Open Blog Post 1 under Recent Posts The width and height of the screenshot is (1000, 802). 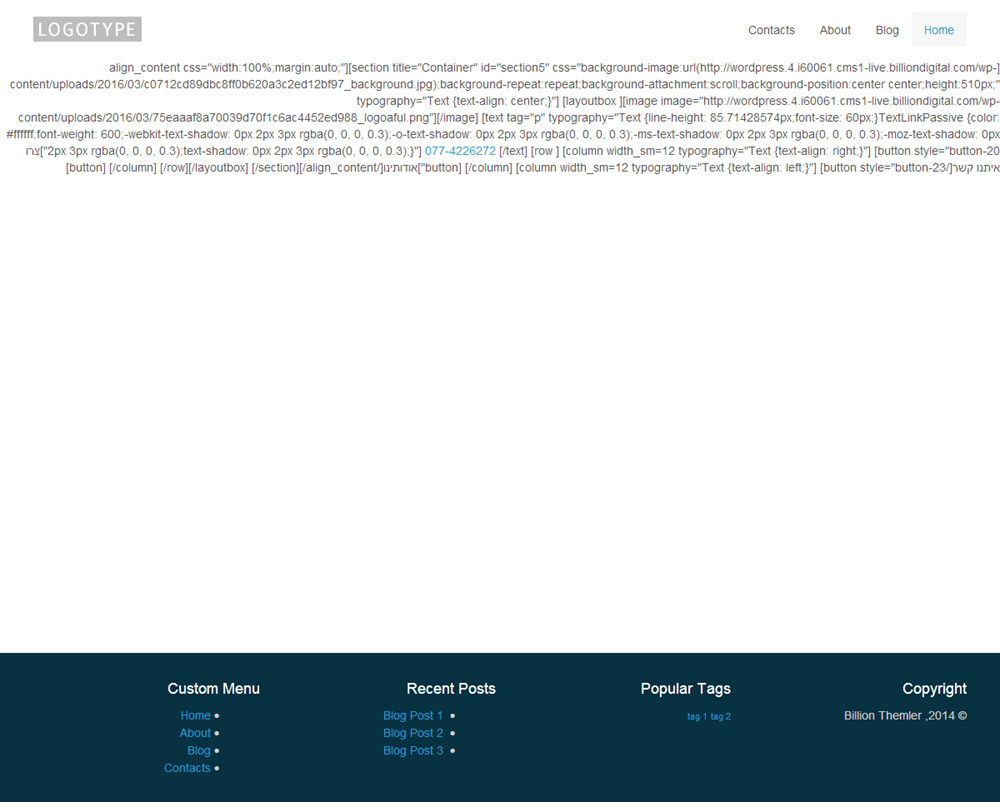pos(413,716)
